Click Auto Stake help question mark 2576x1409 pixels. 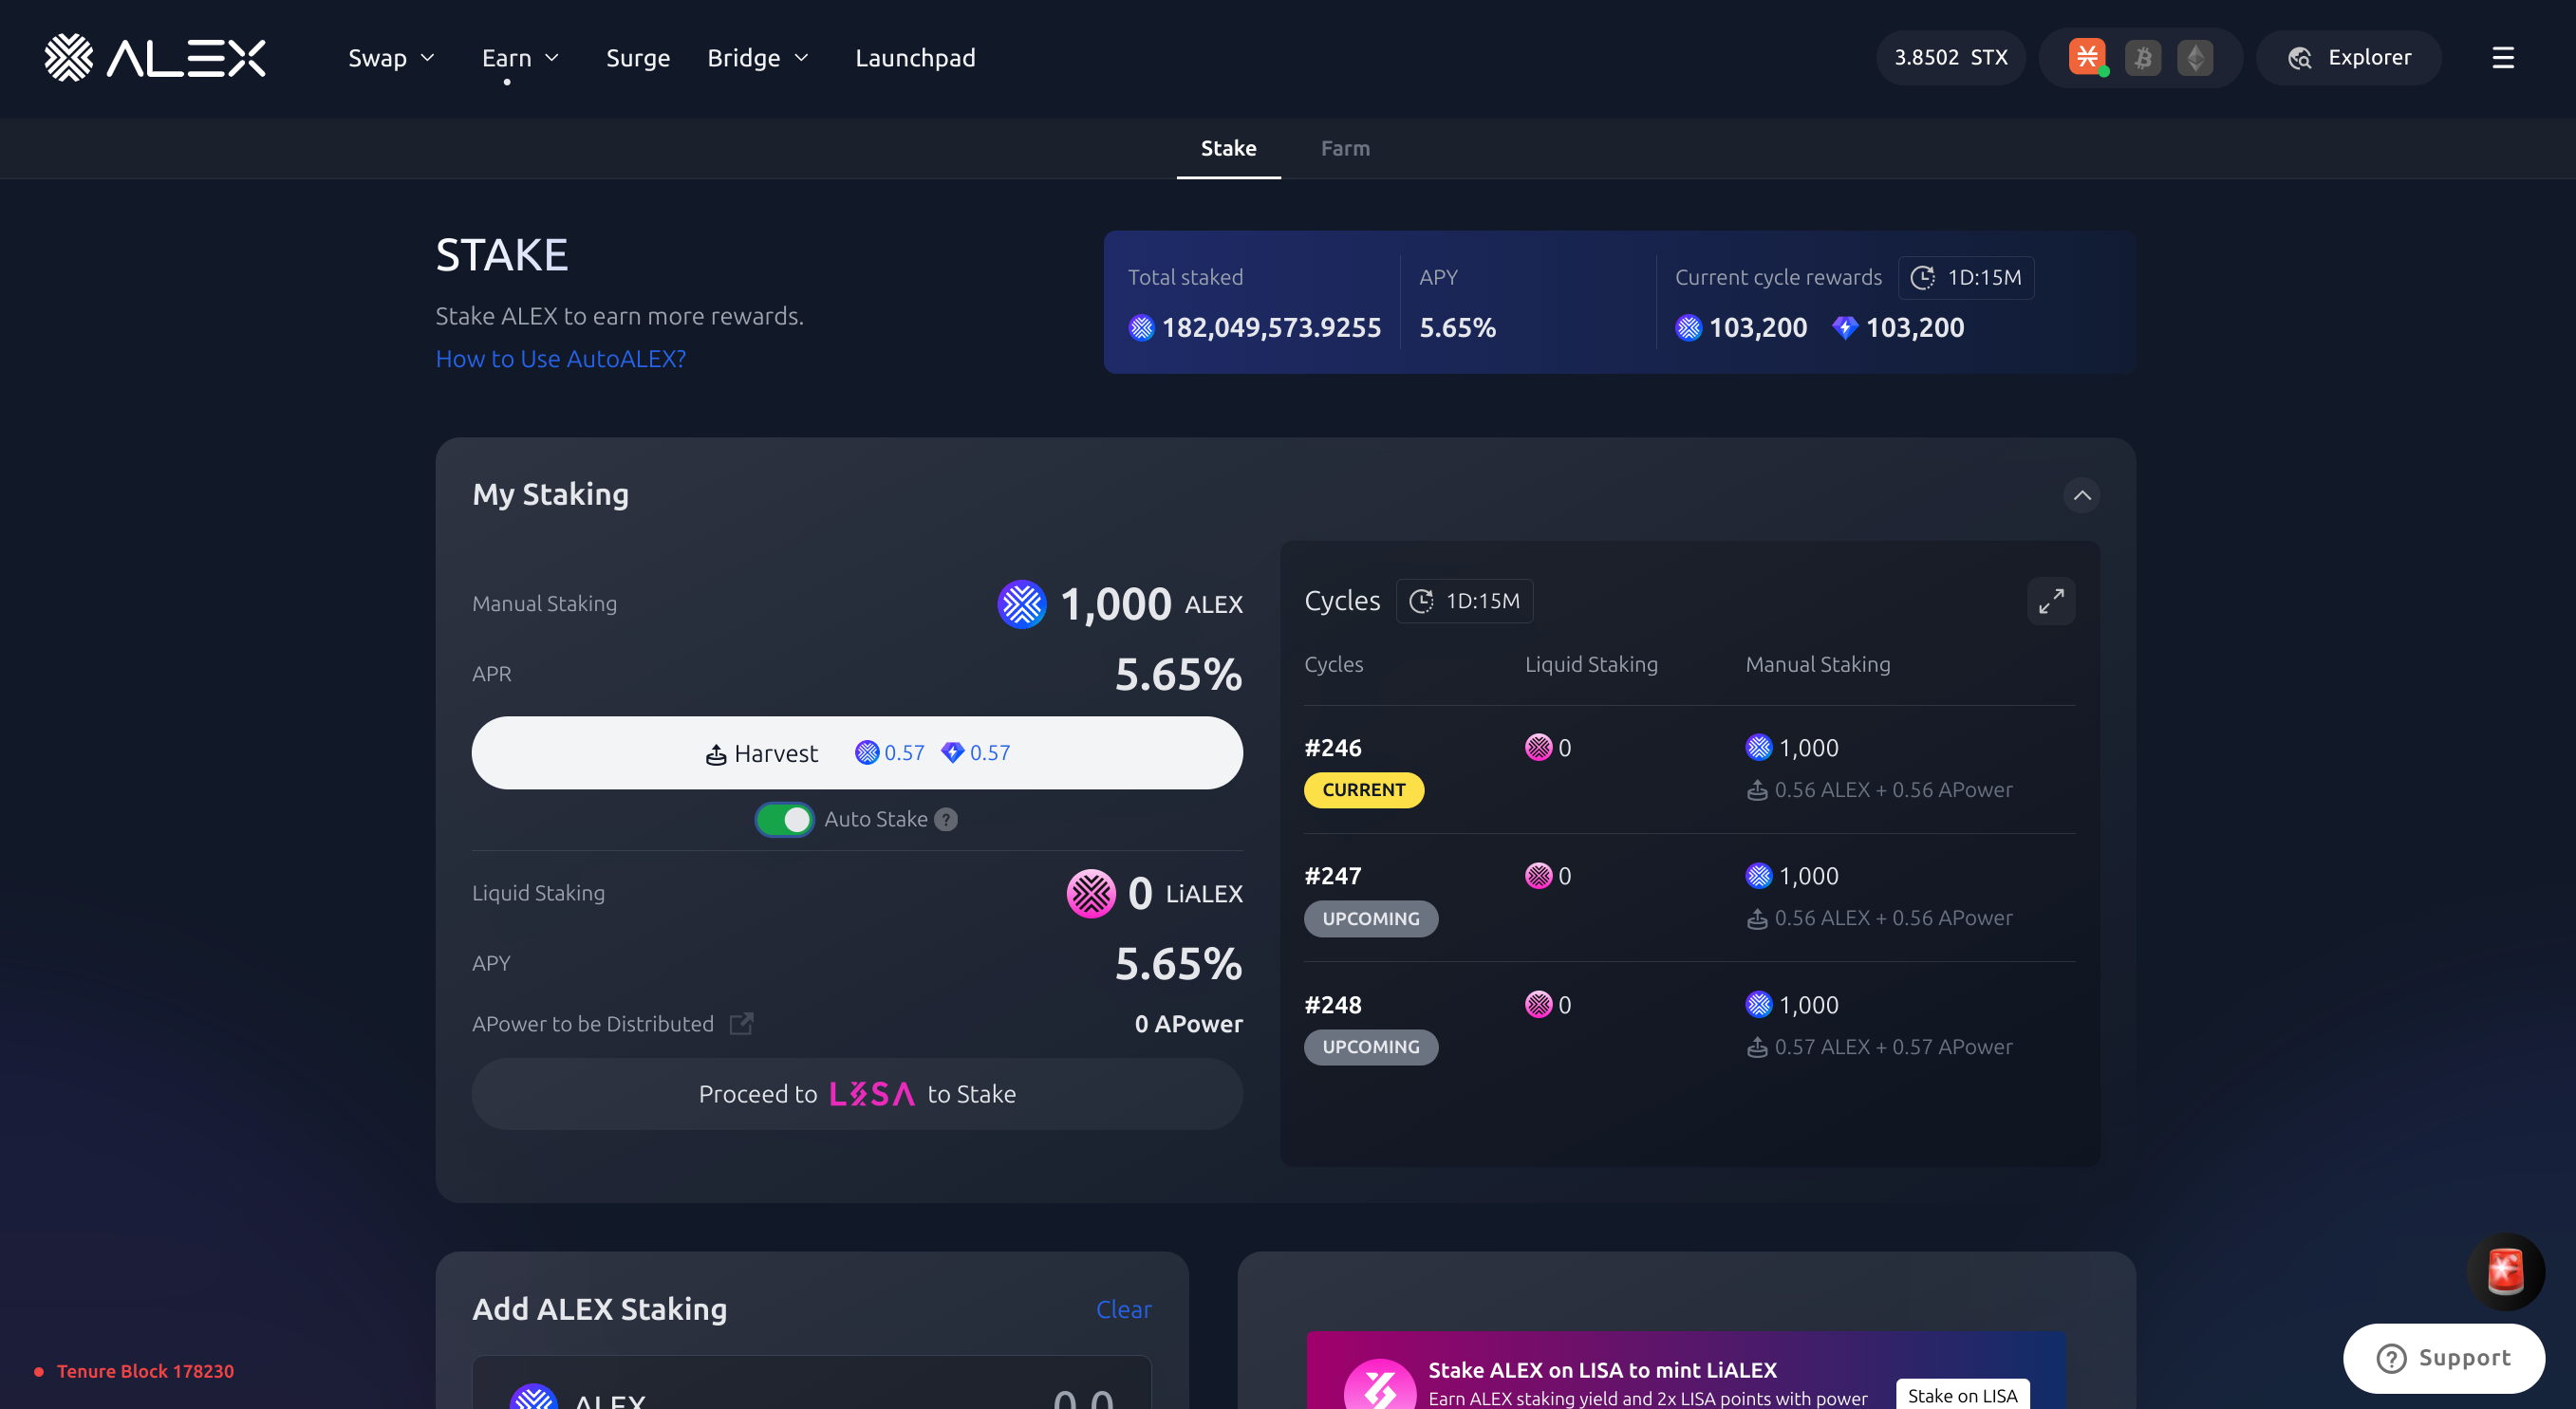click(x=946, y=819)
